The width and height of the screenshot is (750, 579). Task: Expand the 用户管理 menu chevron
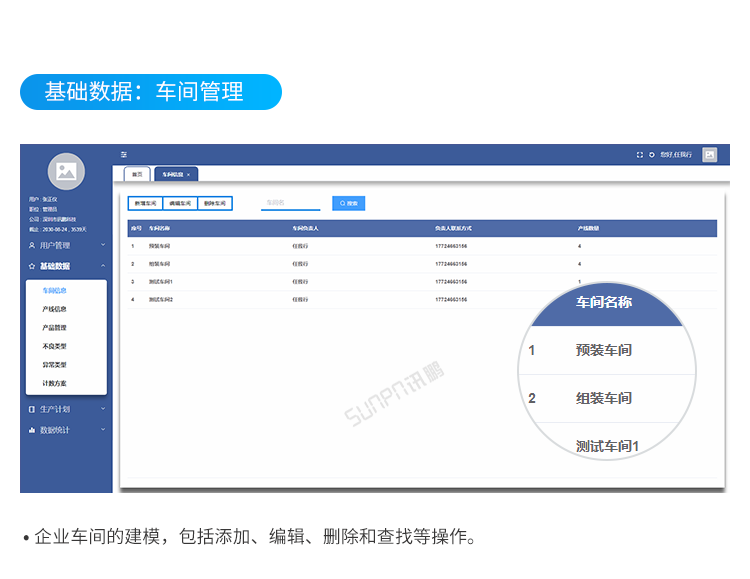point(103,245)
